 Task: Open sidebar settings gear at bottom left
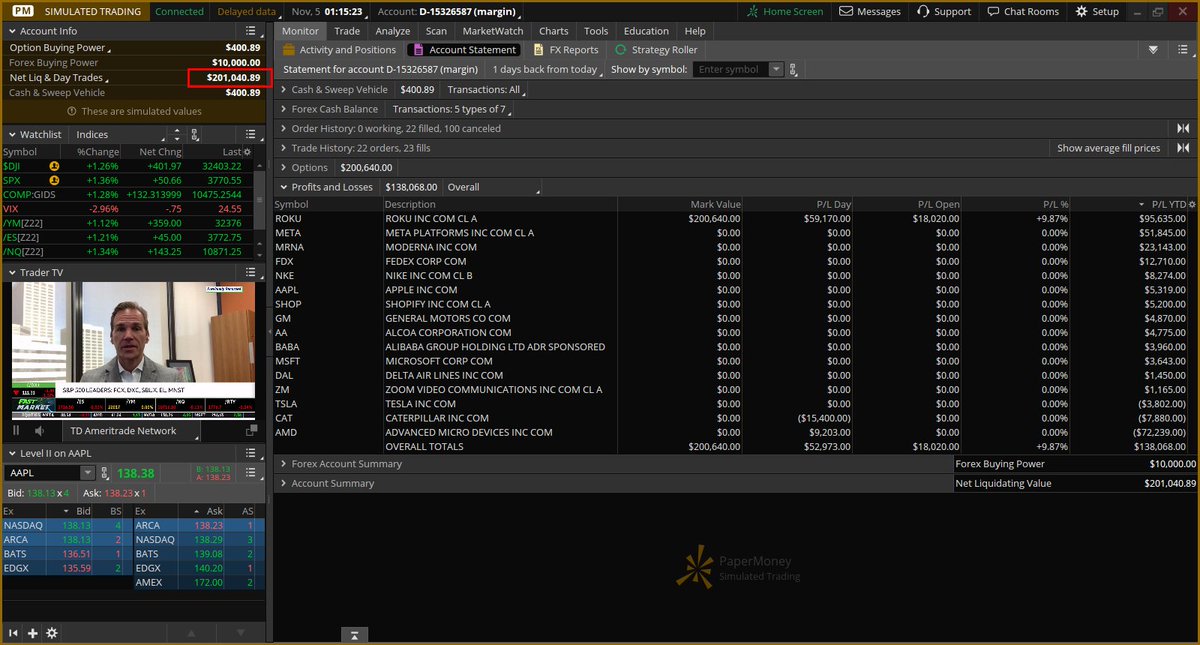coord(52,633)
